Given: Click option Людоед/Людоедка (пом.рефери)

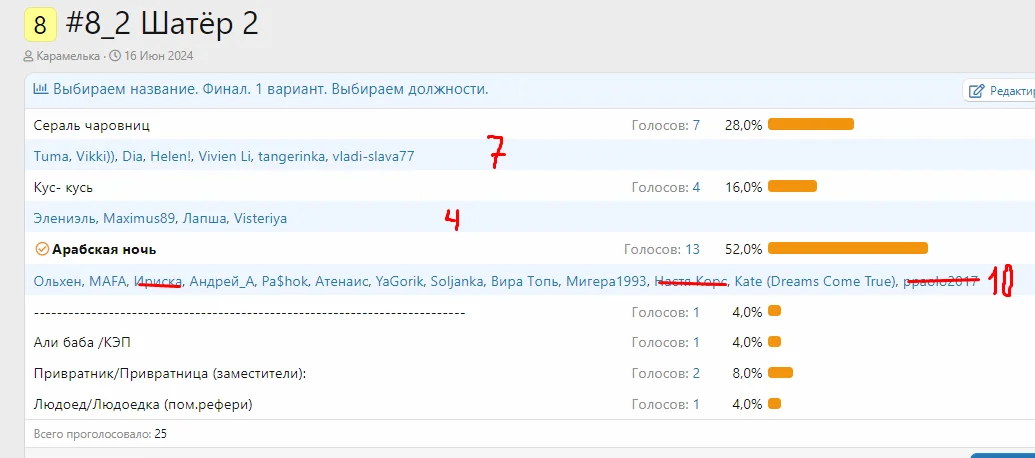Looking at the screenshot, I should pos(143,405).
